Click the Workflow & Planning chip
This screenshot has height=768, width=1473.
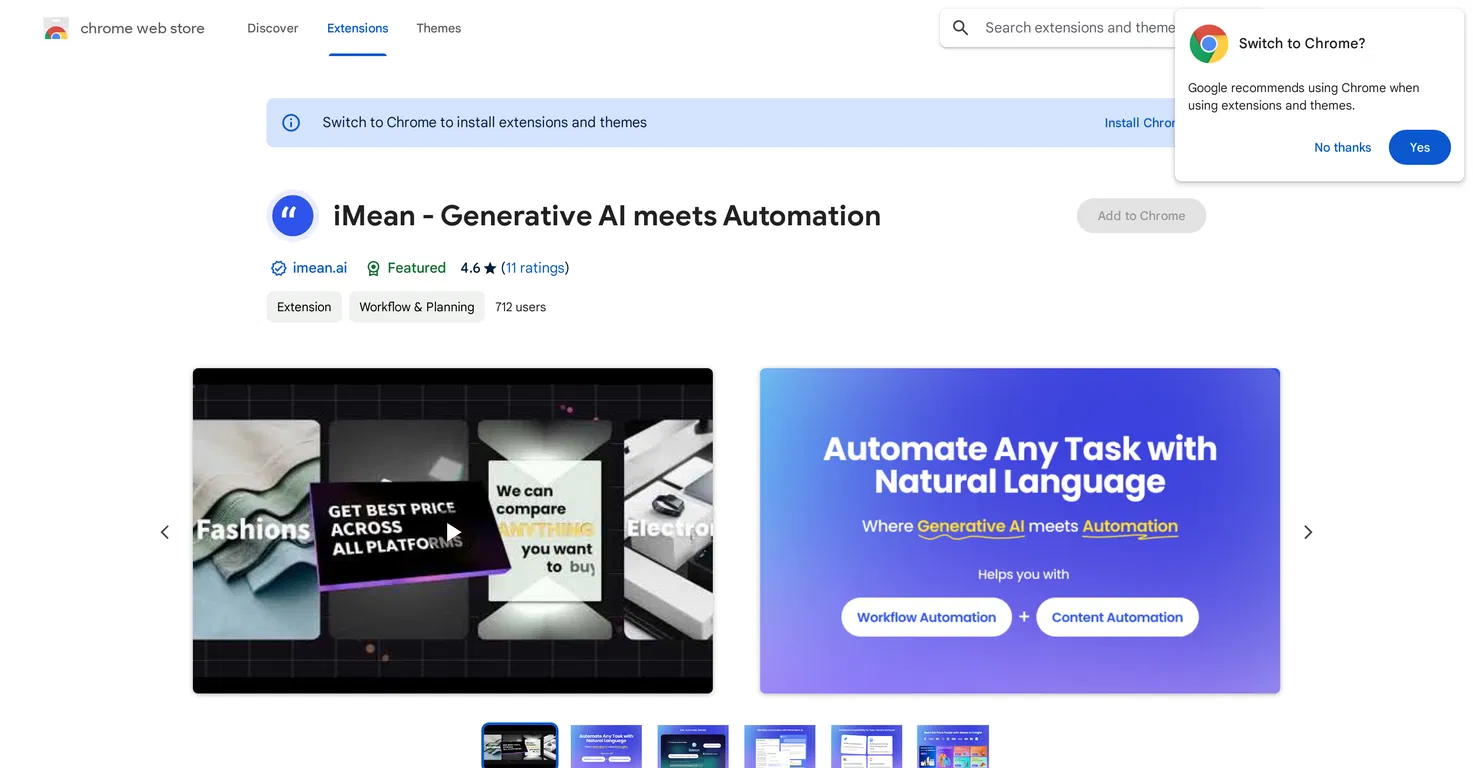tap(417, 307)
